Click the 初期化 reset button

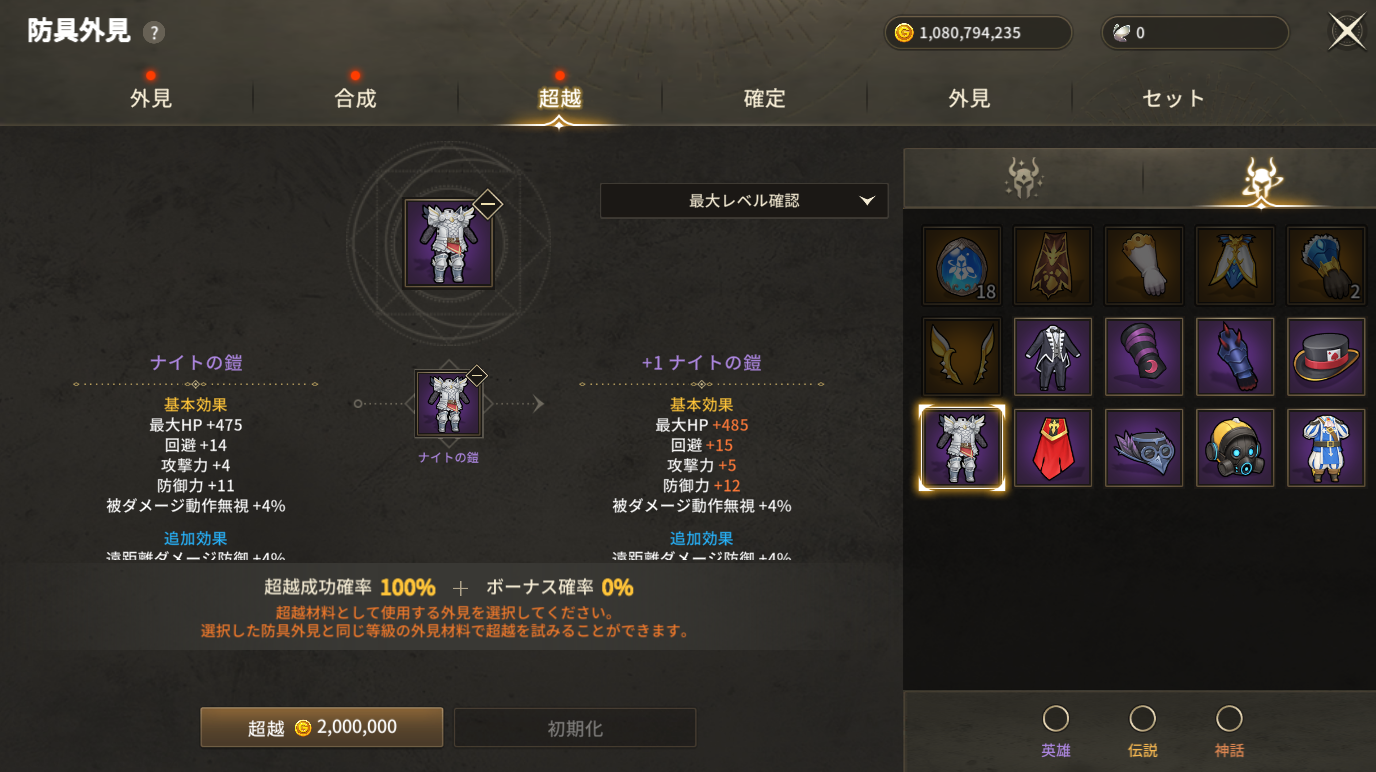coord(575,728)
